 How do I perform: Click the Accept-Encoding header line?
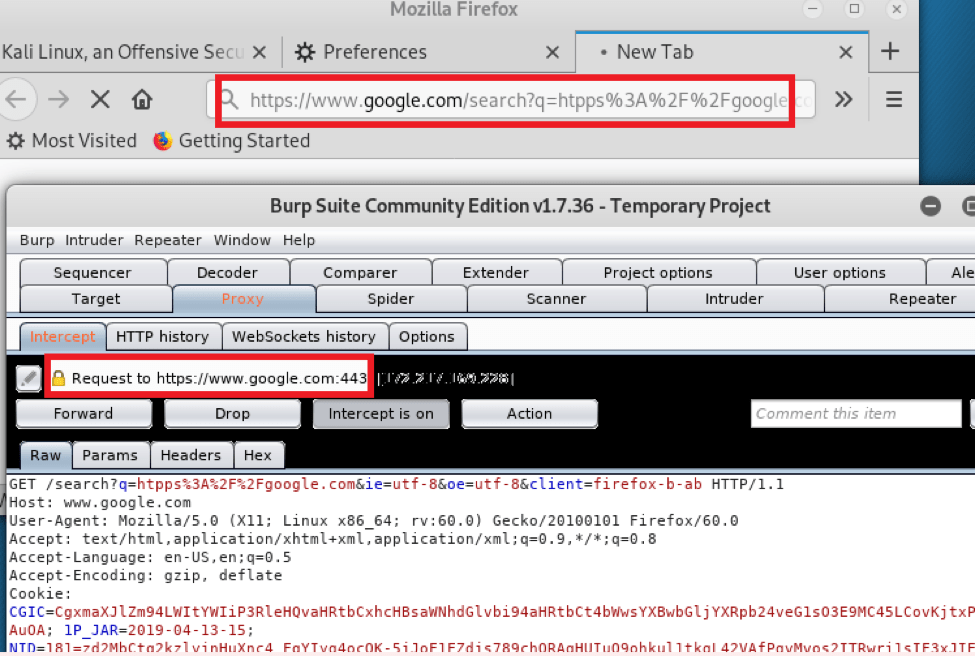[146, 575]
